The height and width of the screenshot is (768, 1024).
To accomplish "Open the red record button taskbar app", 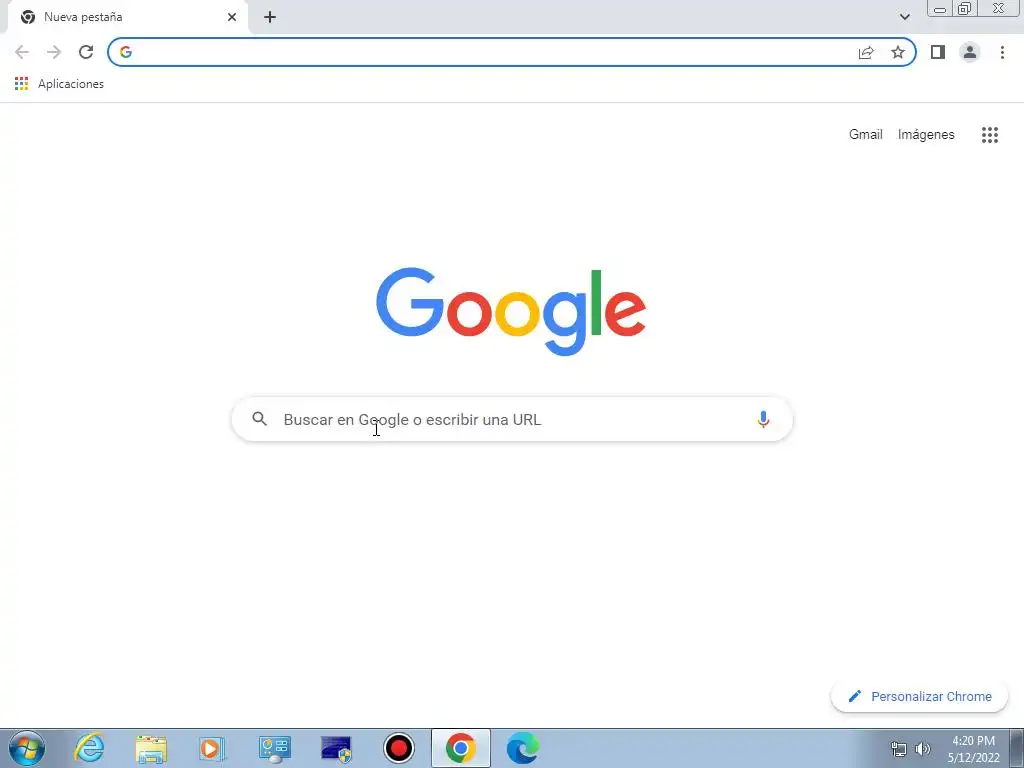I will coord(398,748).
